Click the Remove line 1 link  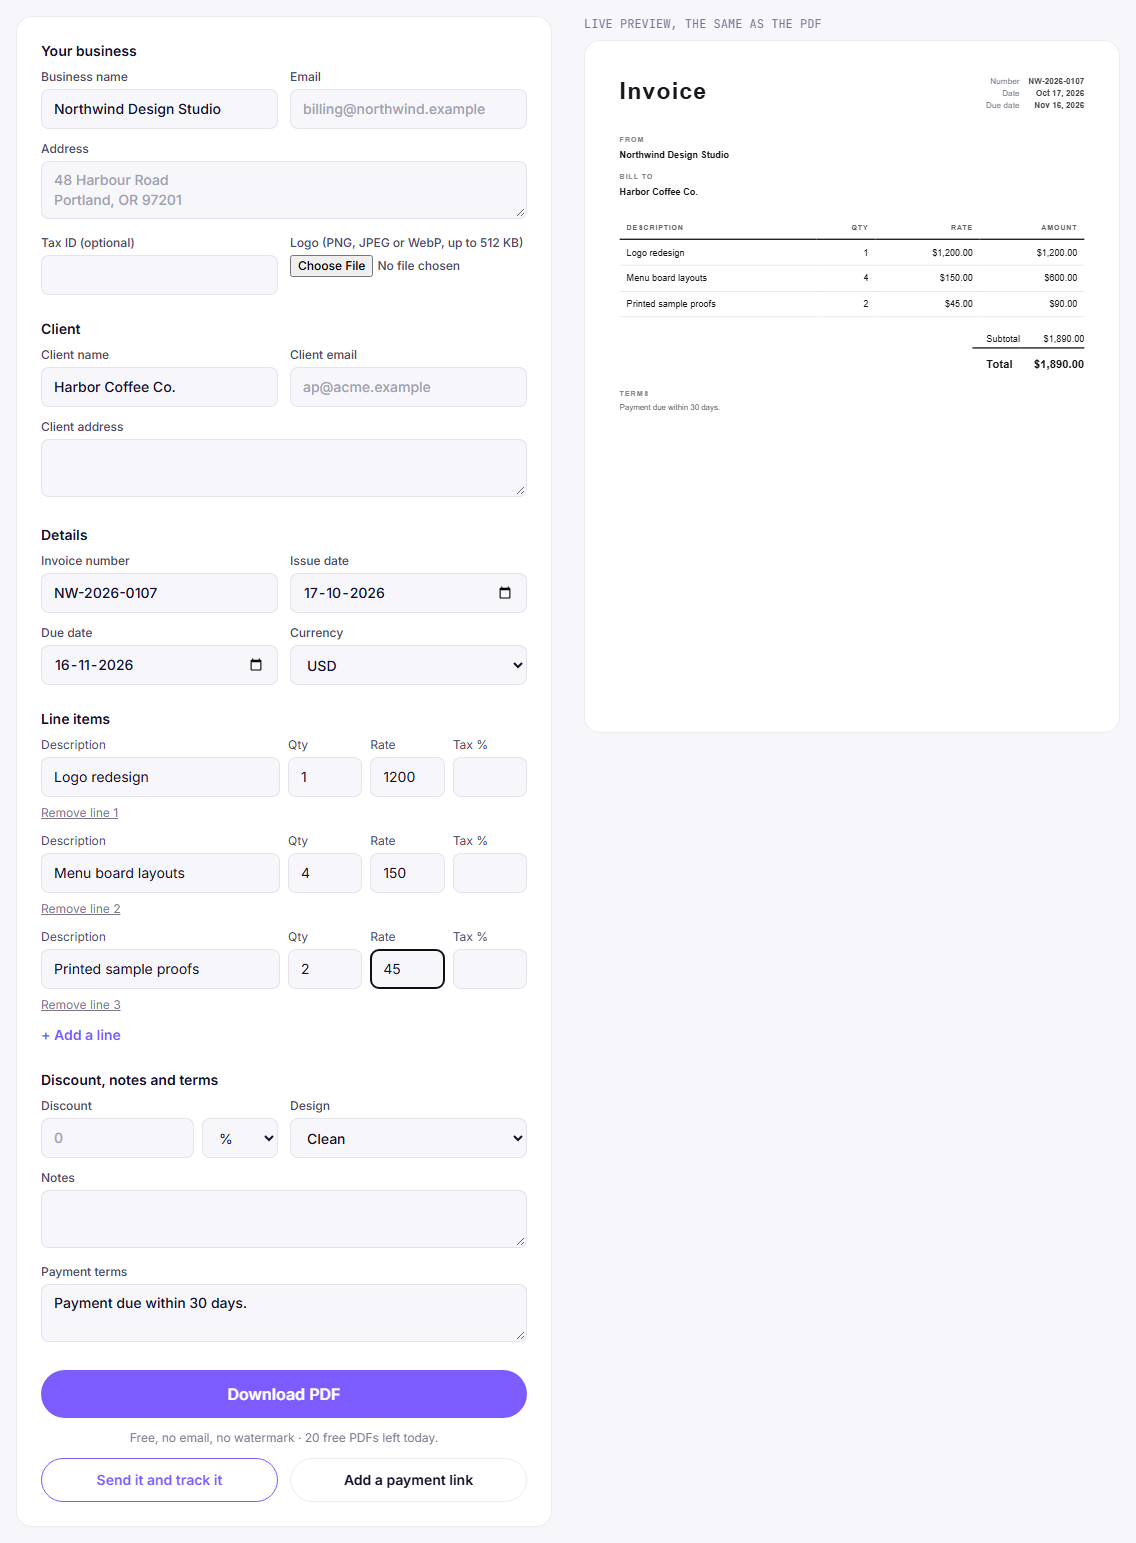[x=80, y=813]
